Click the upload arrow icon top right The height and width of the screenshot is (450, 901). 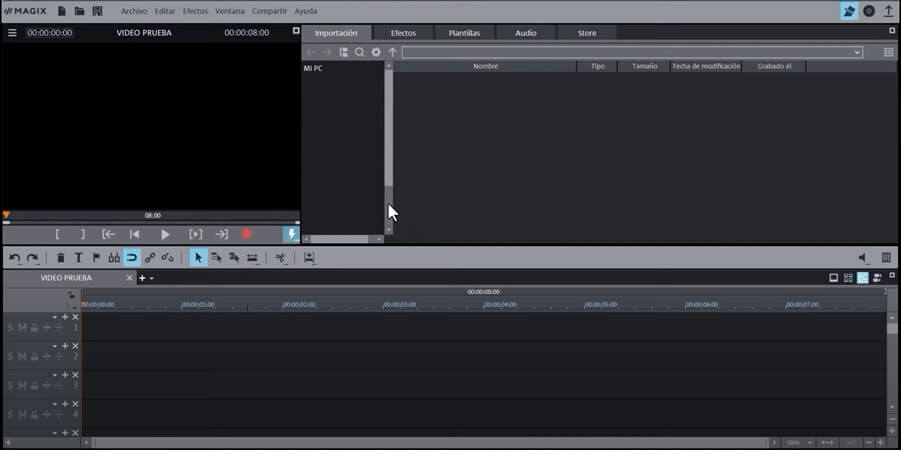[x=888, y=11]
